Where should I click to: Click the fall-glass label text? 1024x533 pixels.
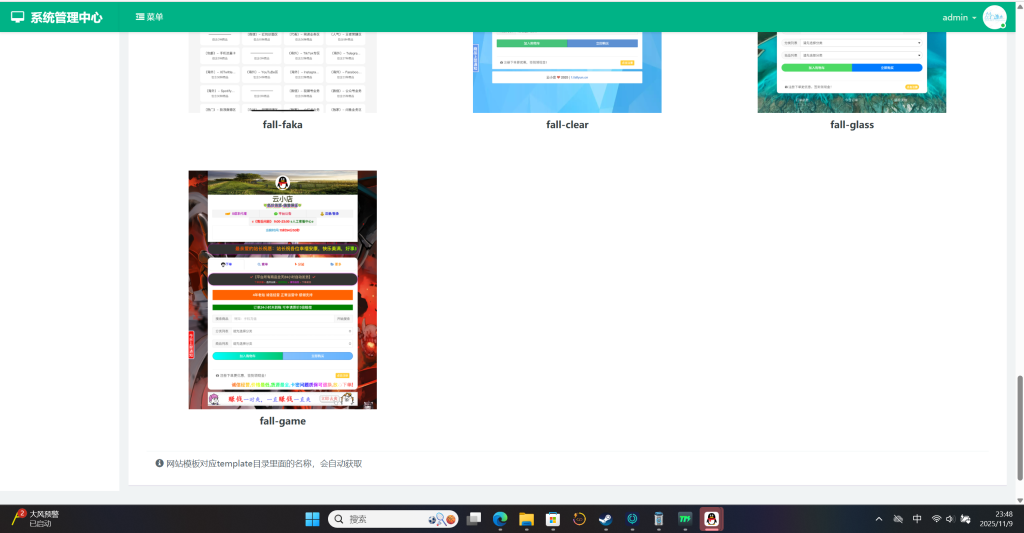click(852, 125)
